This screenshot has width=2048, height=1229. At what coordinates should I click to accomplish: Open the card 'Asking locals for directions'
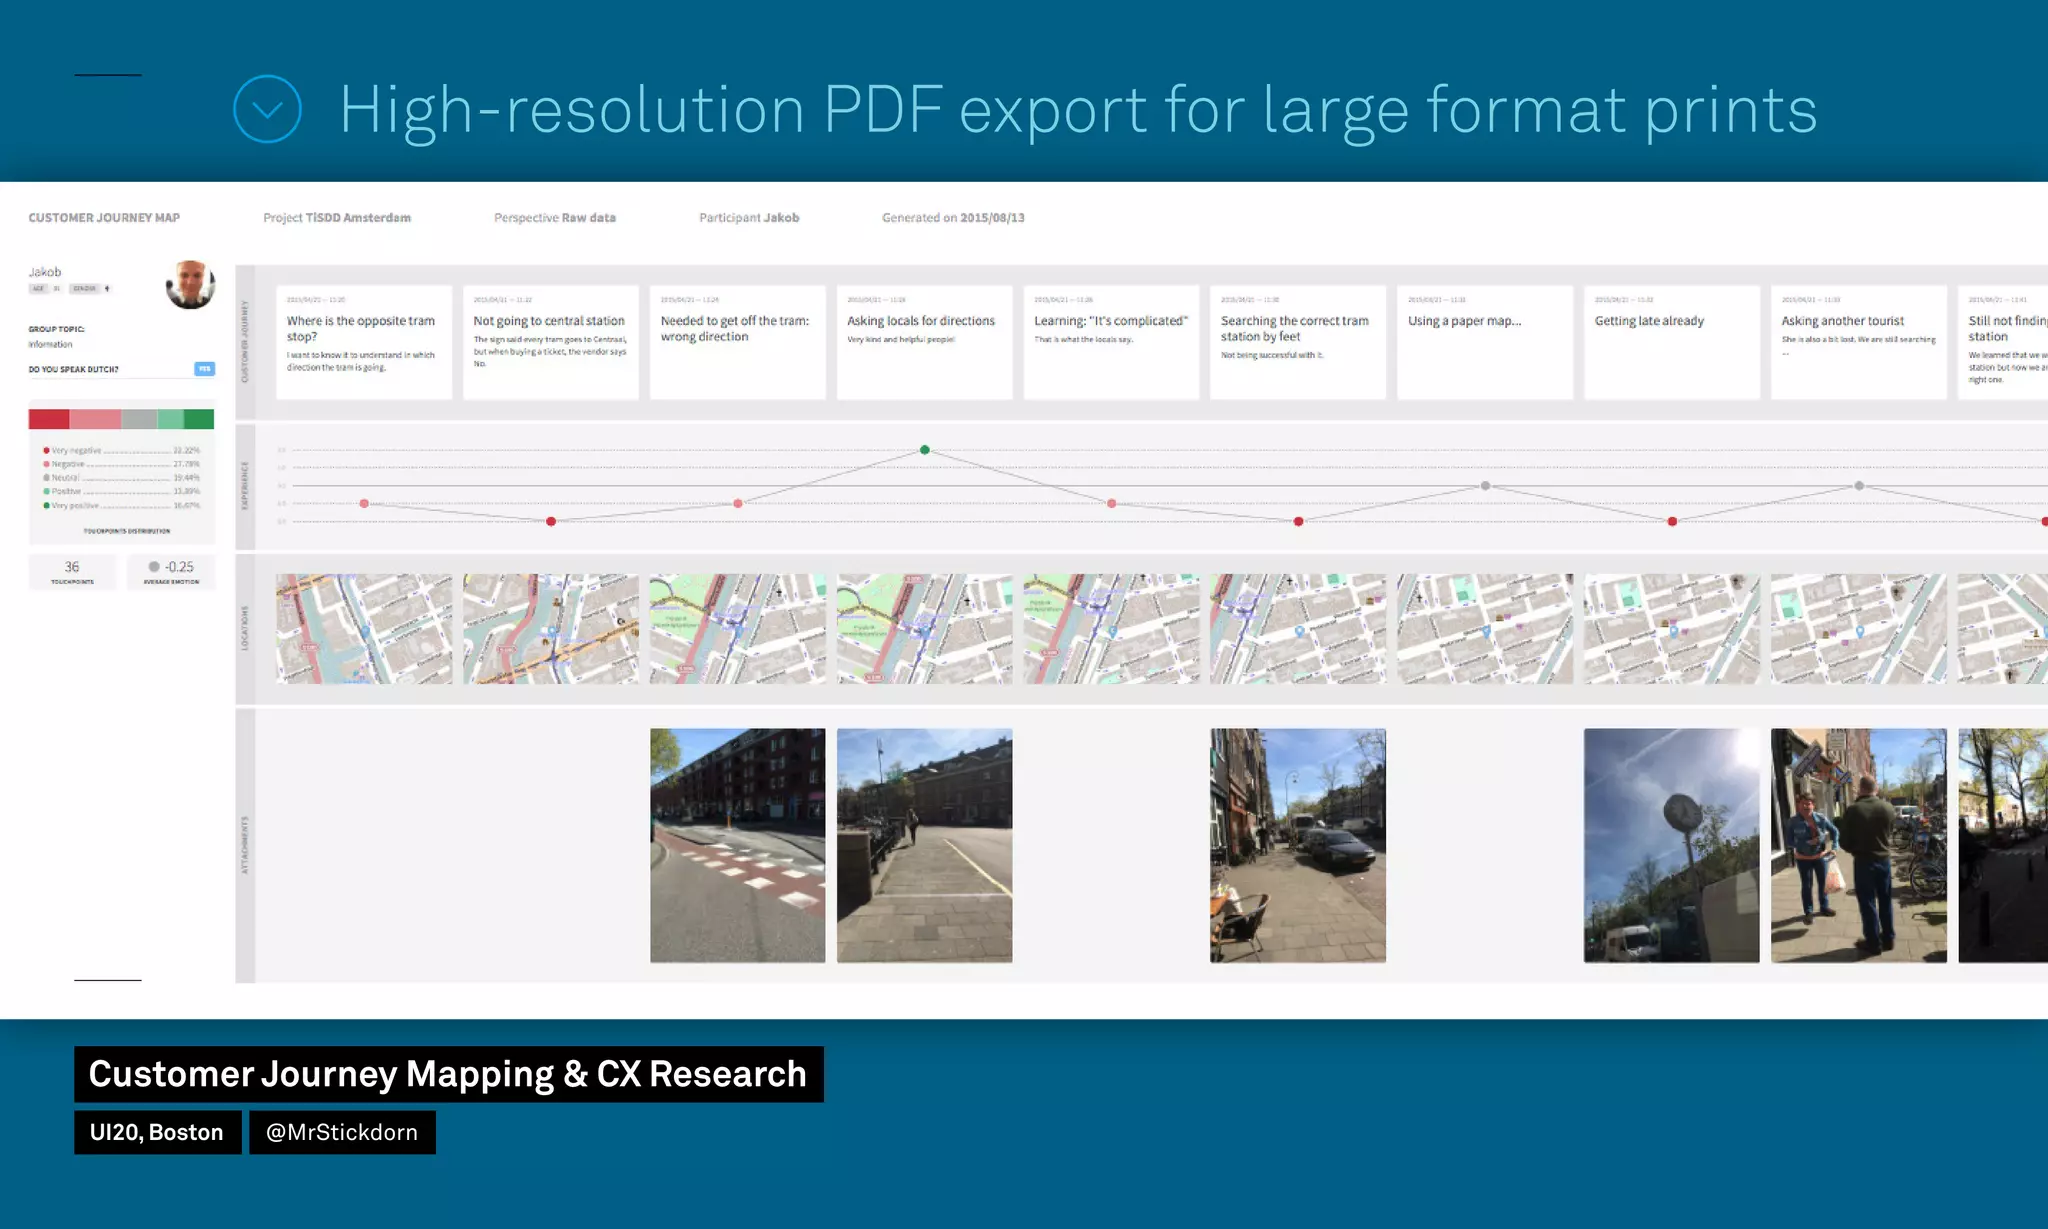925,342
